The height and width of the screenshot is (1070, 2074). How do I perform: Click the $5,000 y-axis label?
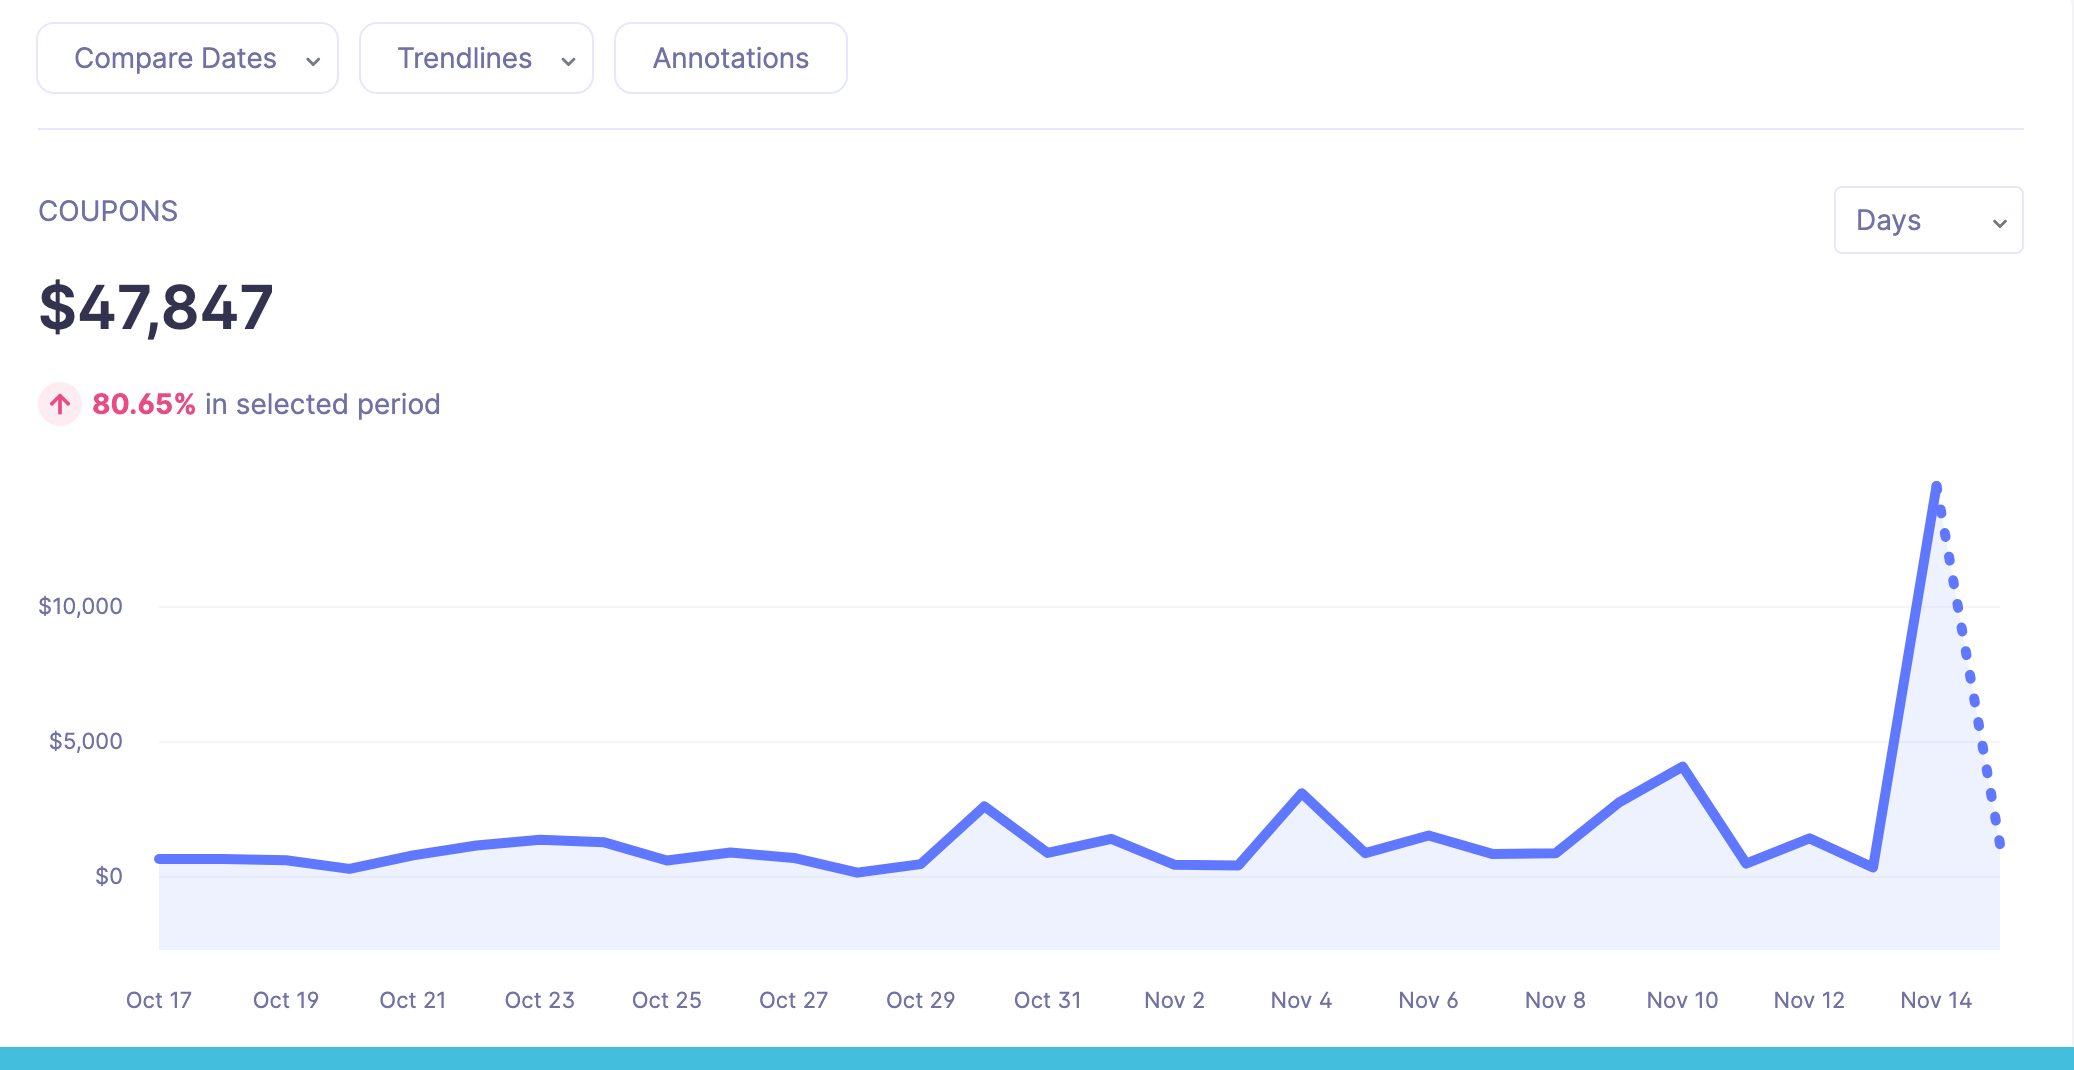(x=86, y=741)
